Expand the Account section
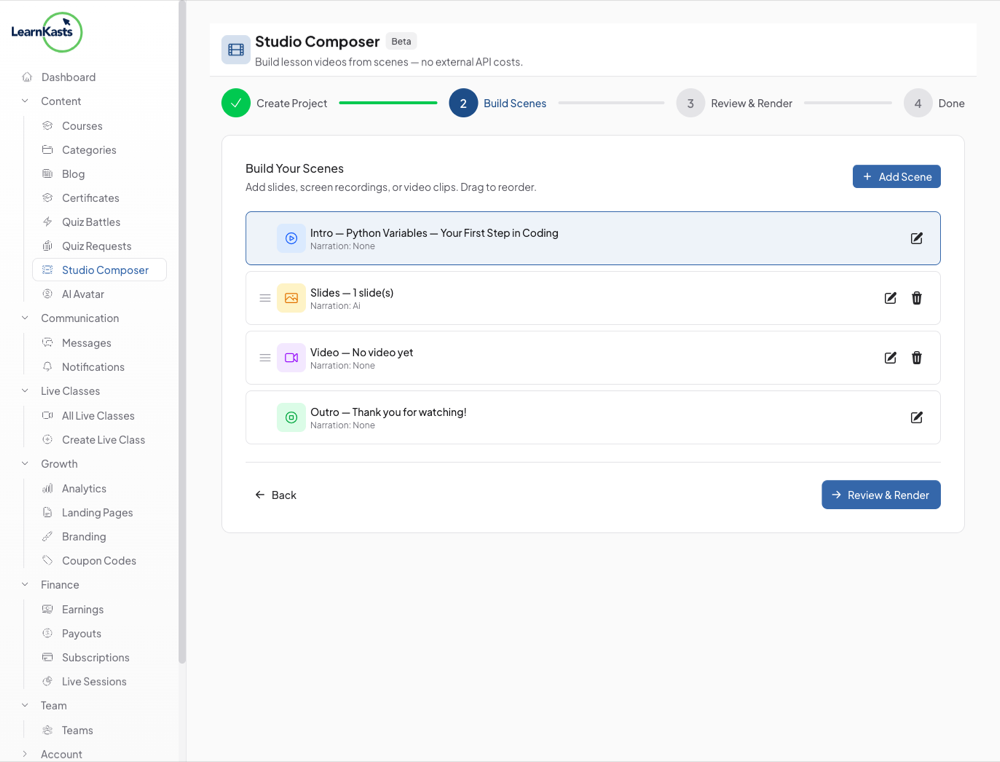1000x762 pixels. pyautogui.click(x=25, y=754)
